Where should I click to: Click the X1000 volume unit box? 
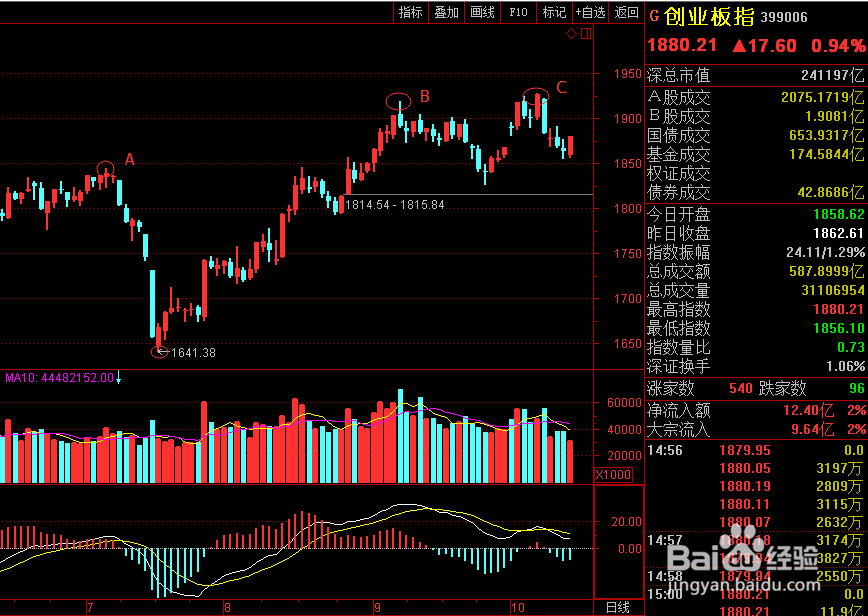click(613, 475)
